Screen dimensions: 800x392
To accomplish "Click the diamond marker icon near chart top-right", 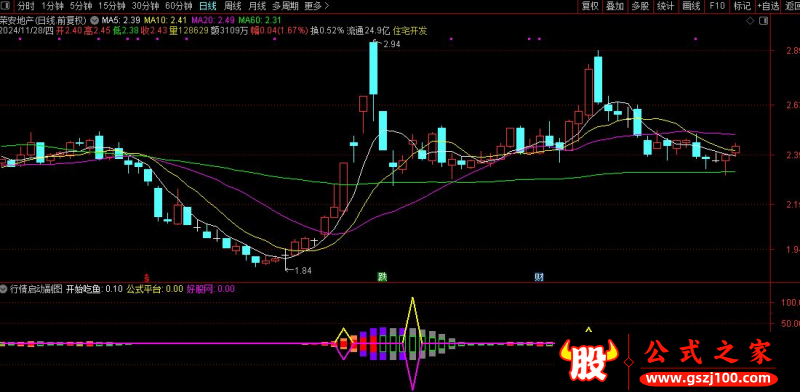I will click(x=750, y=21).
